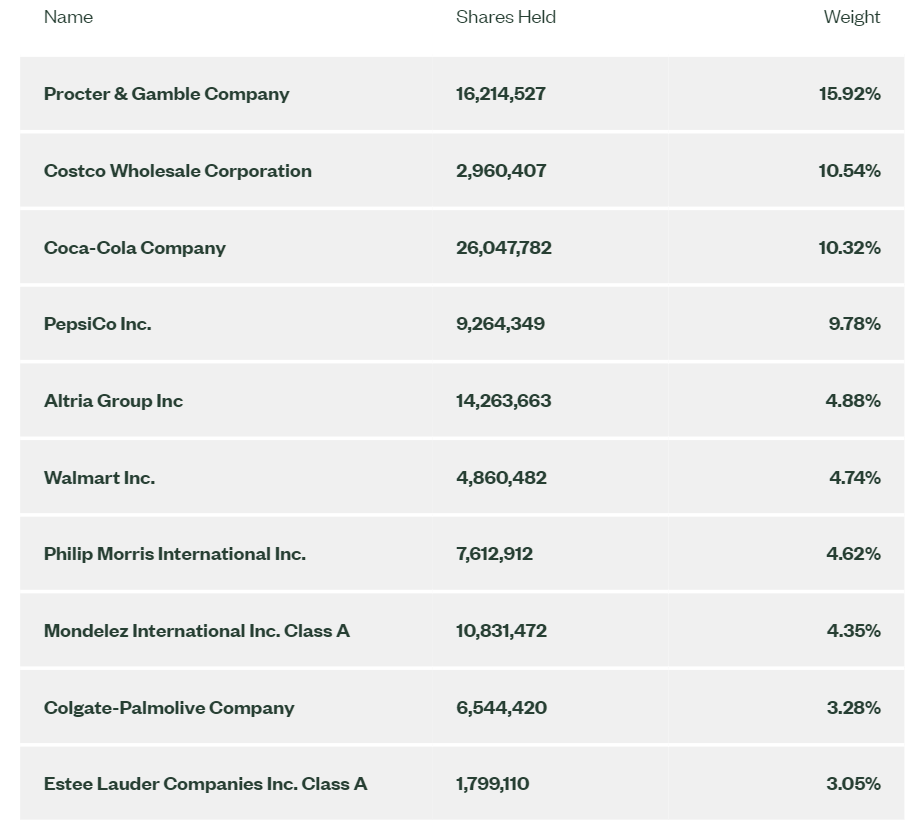Click the Weight column header
Screen dimensions: 917x833
852,18
